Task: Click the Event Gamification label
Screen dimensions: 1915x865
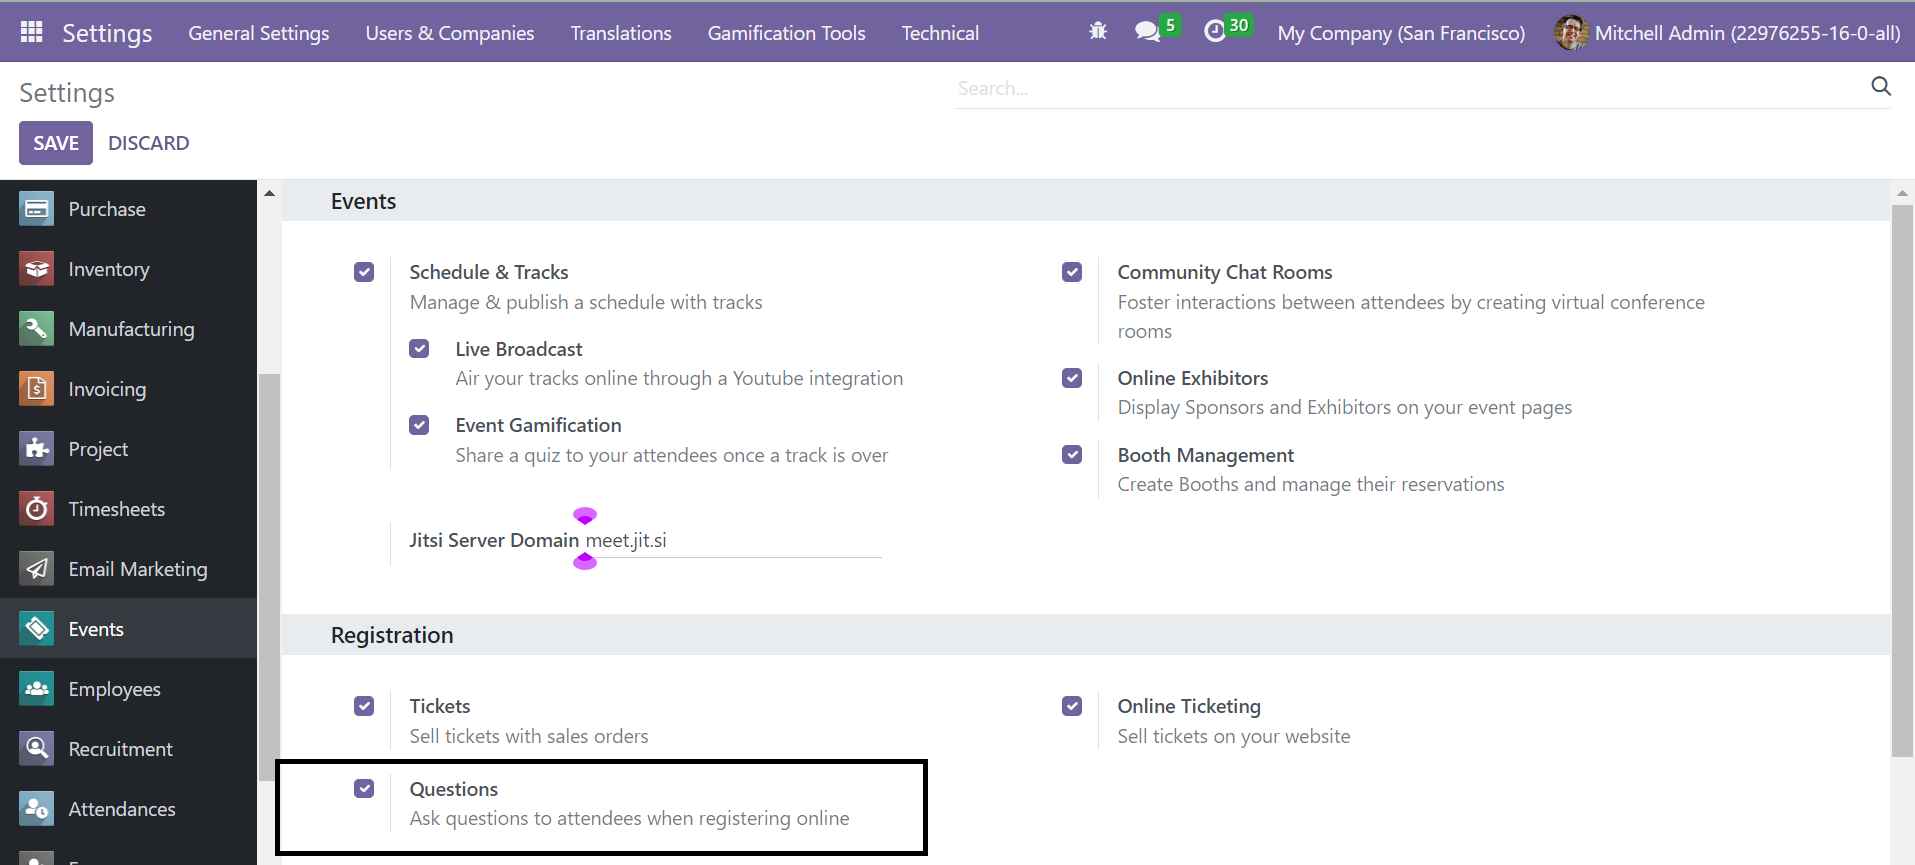Action: (538, 425)
